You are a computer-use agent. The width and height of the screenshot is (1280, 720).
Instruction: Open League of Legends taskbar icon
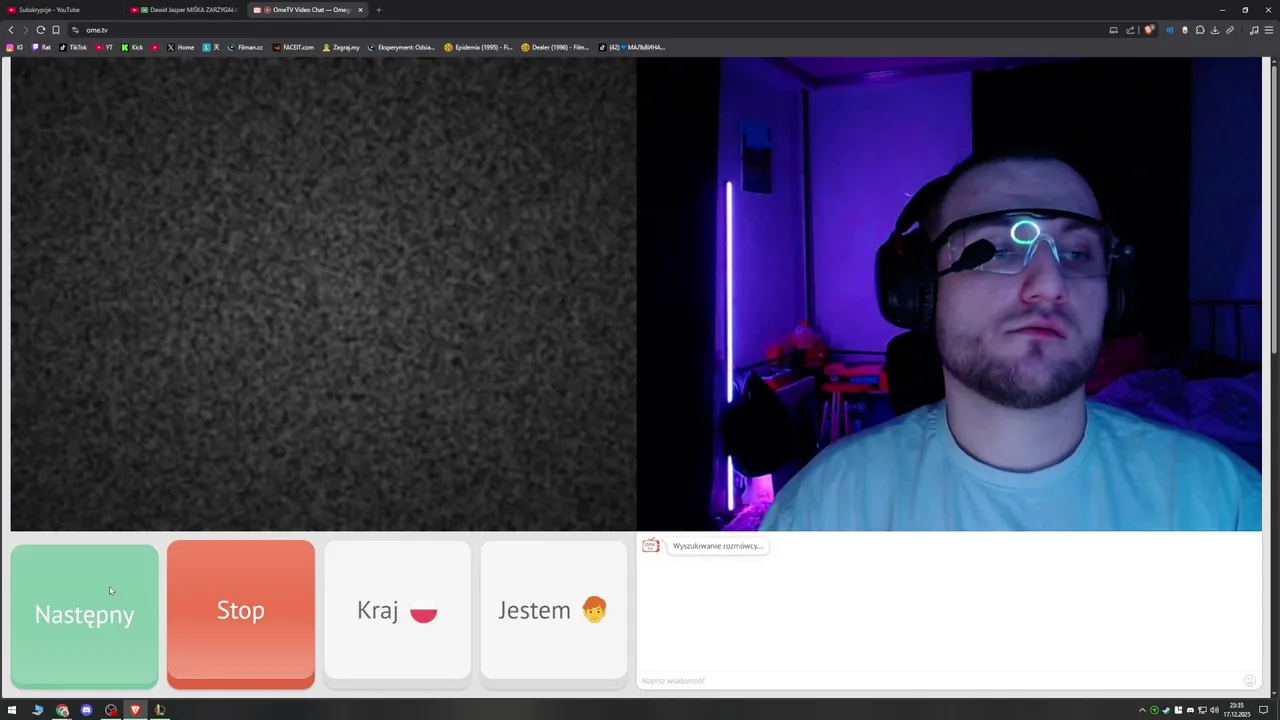pyautogui.click(x=159, y=710)
